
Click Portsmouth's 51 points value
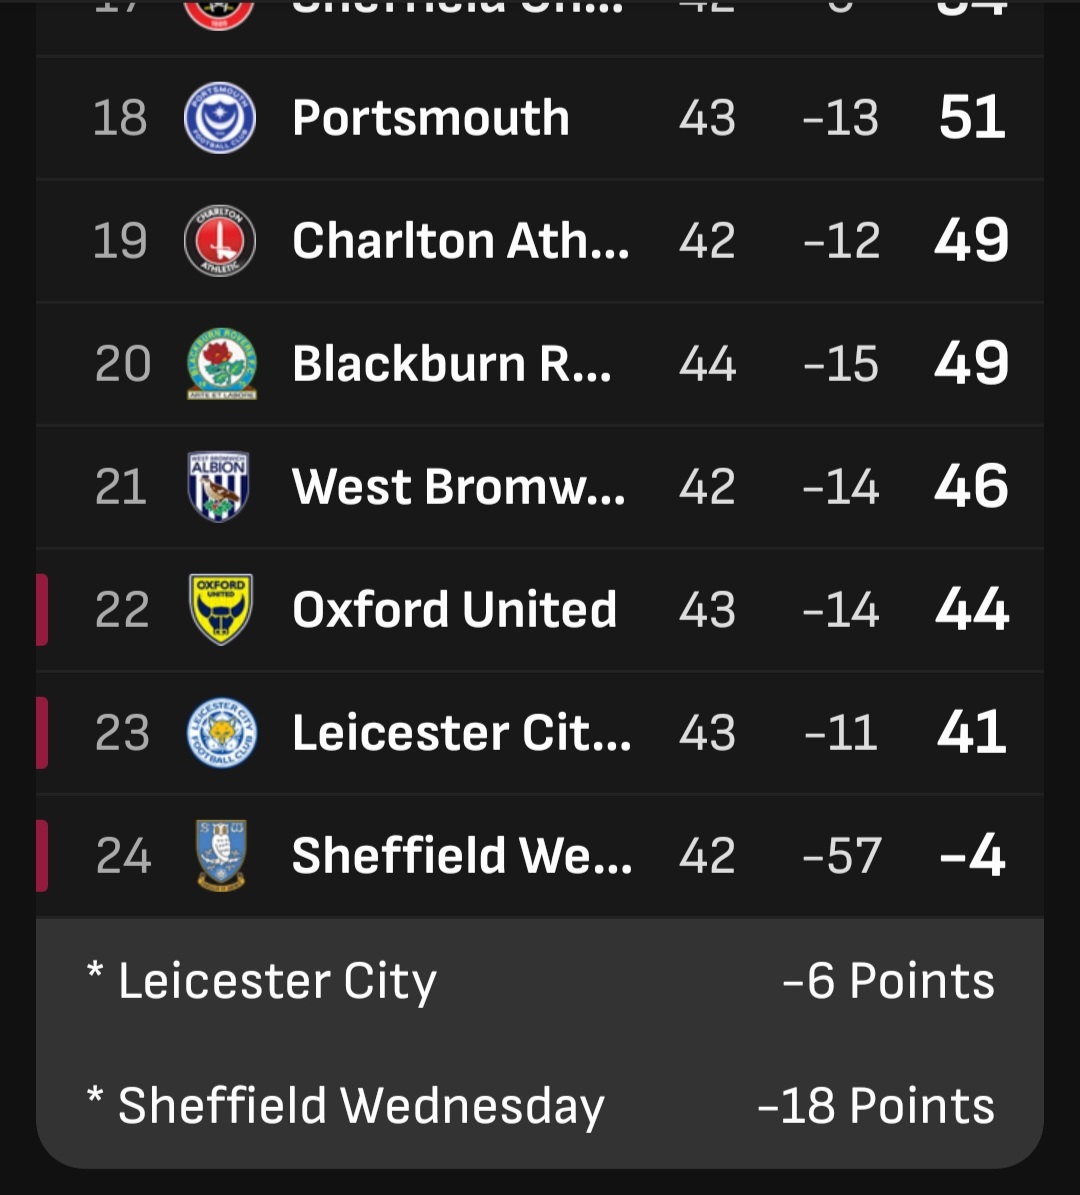click(x=972, y=118)
